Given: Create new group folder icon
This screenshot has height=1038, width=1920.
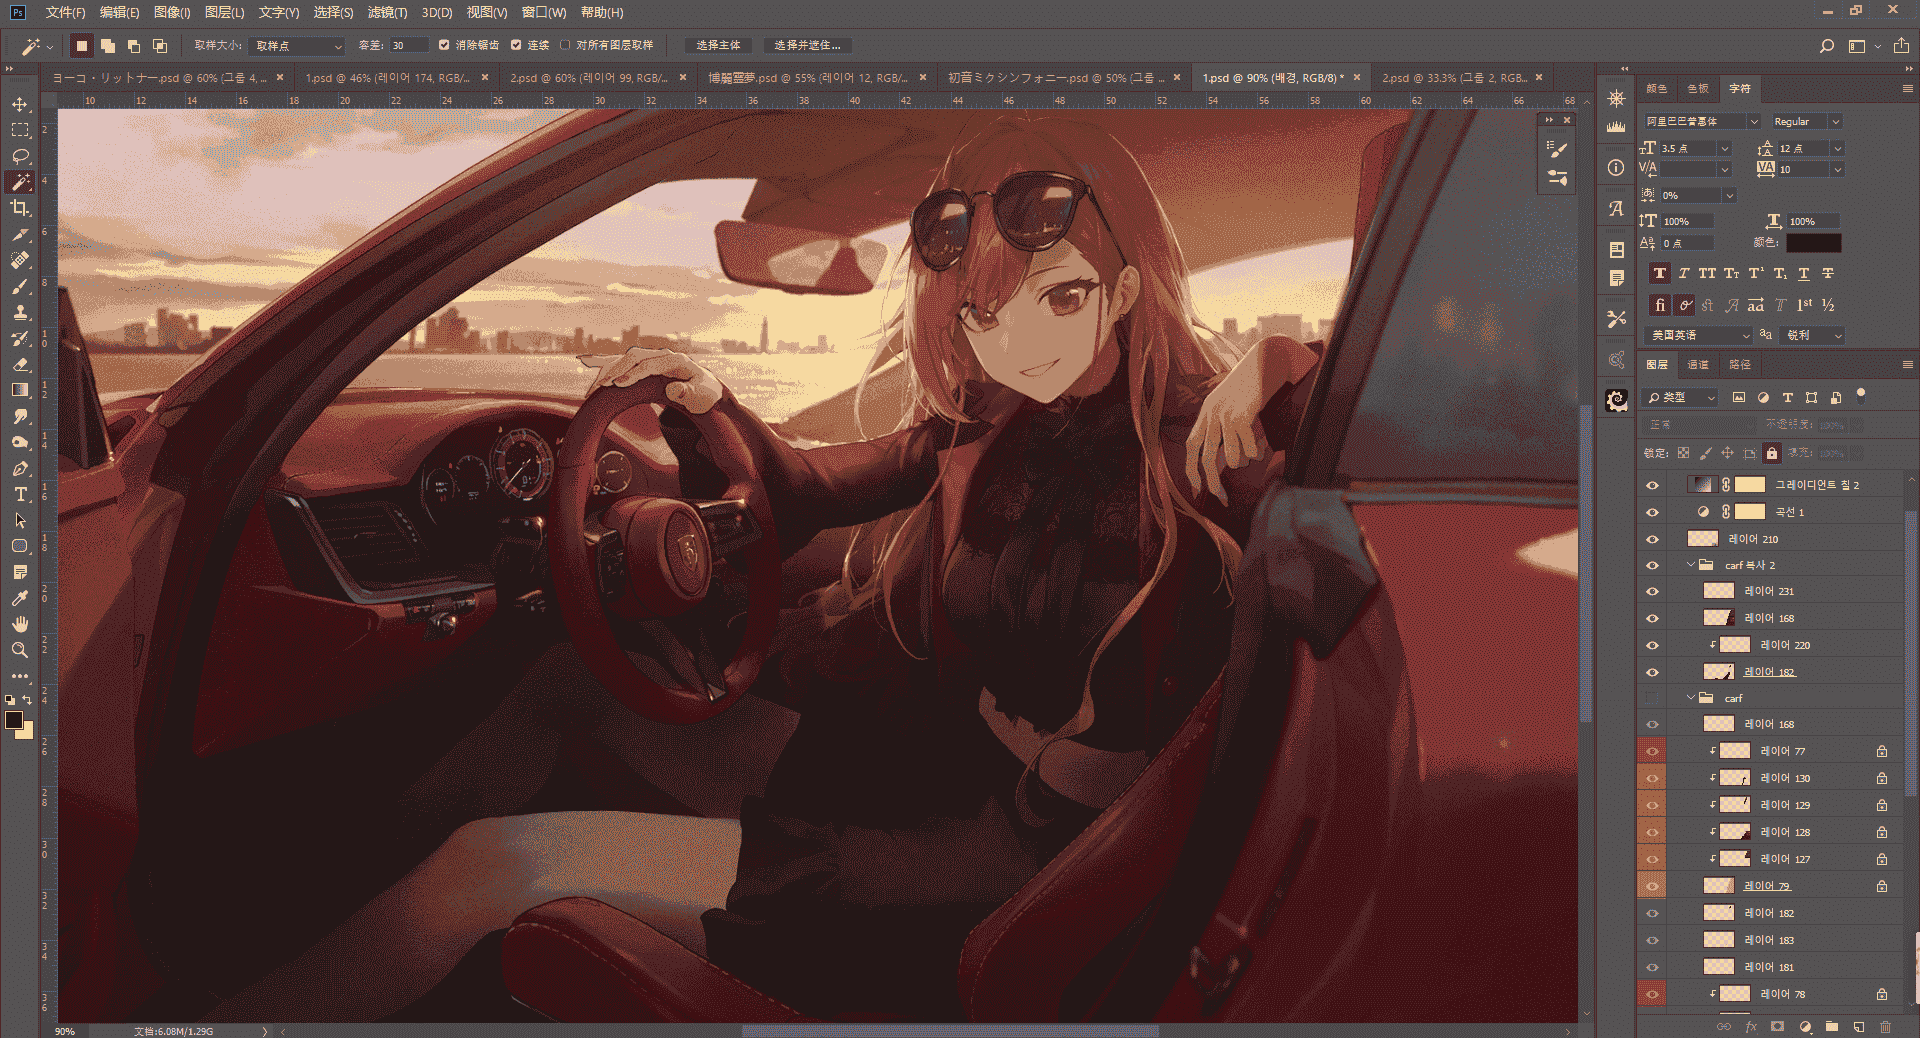Looking at the screenshot, I should point(1831,1026).
